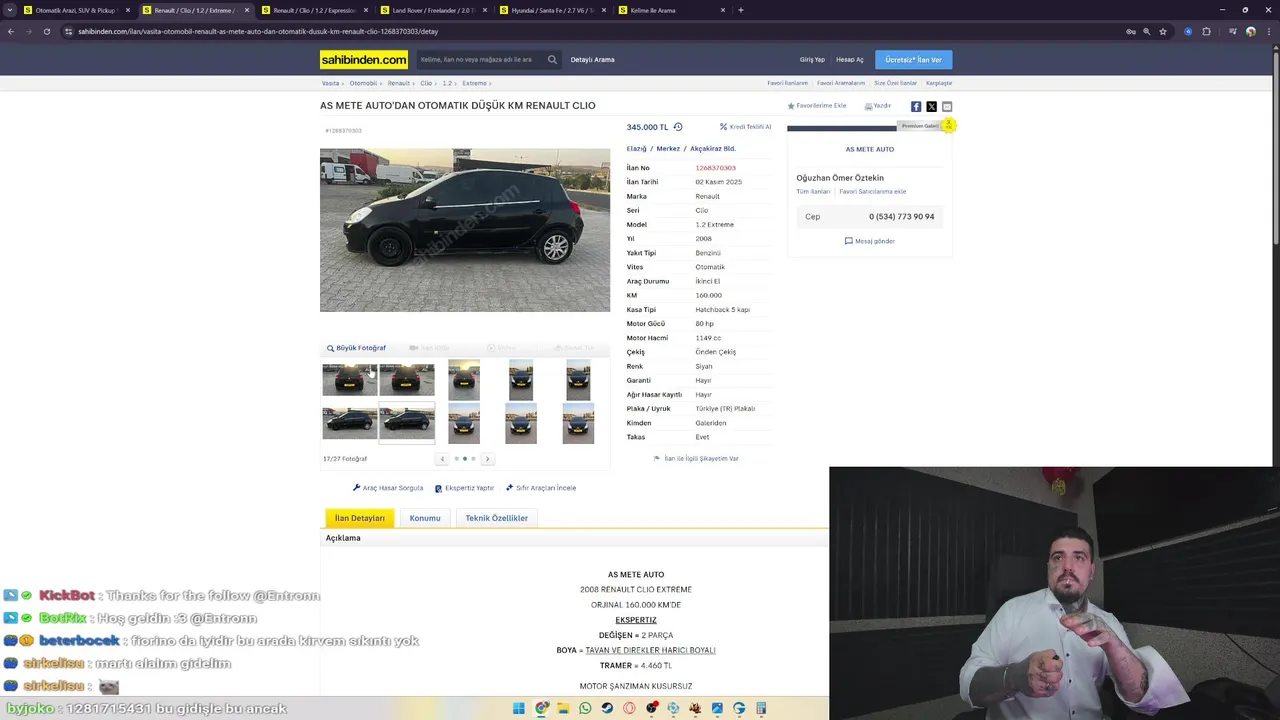This screenshot has width=1280, height=720.
Task: Click the main car photo
Action: coord(465,230)
